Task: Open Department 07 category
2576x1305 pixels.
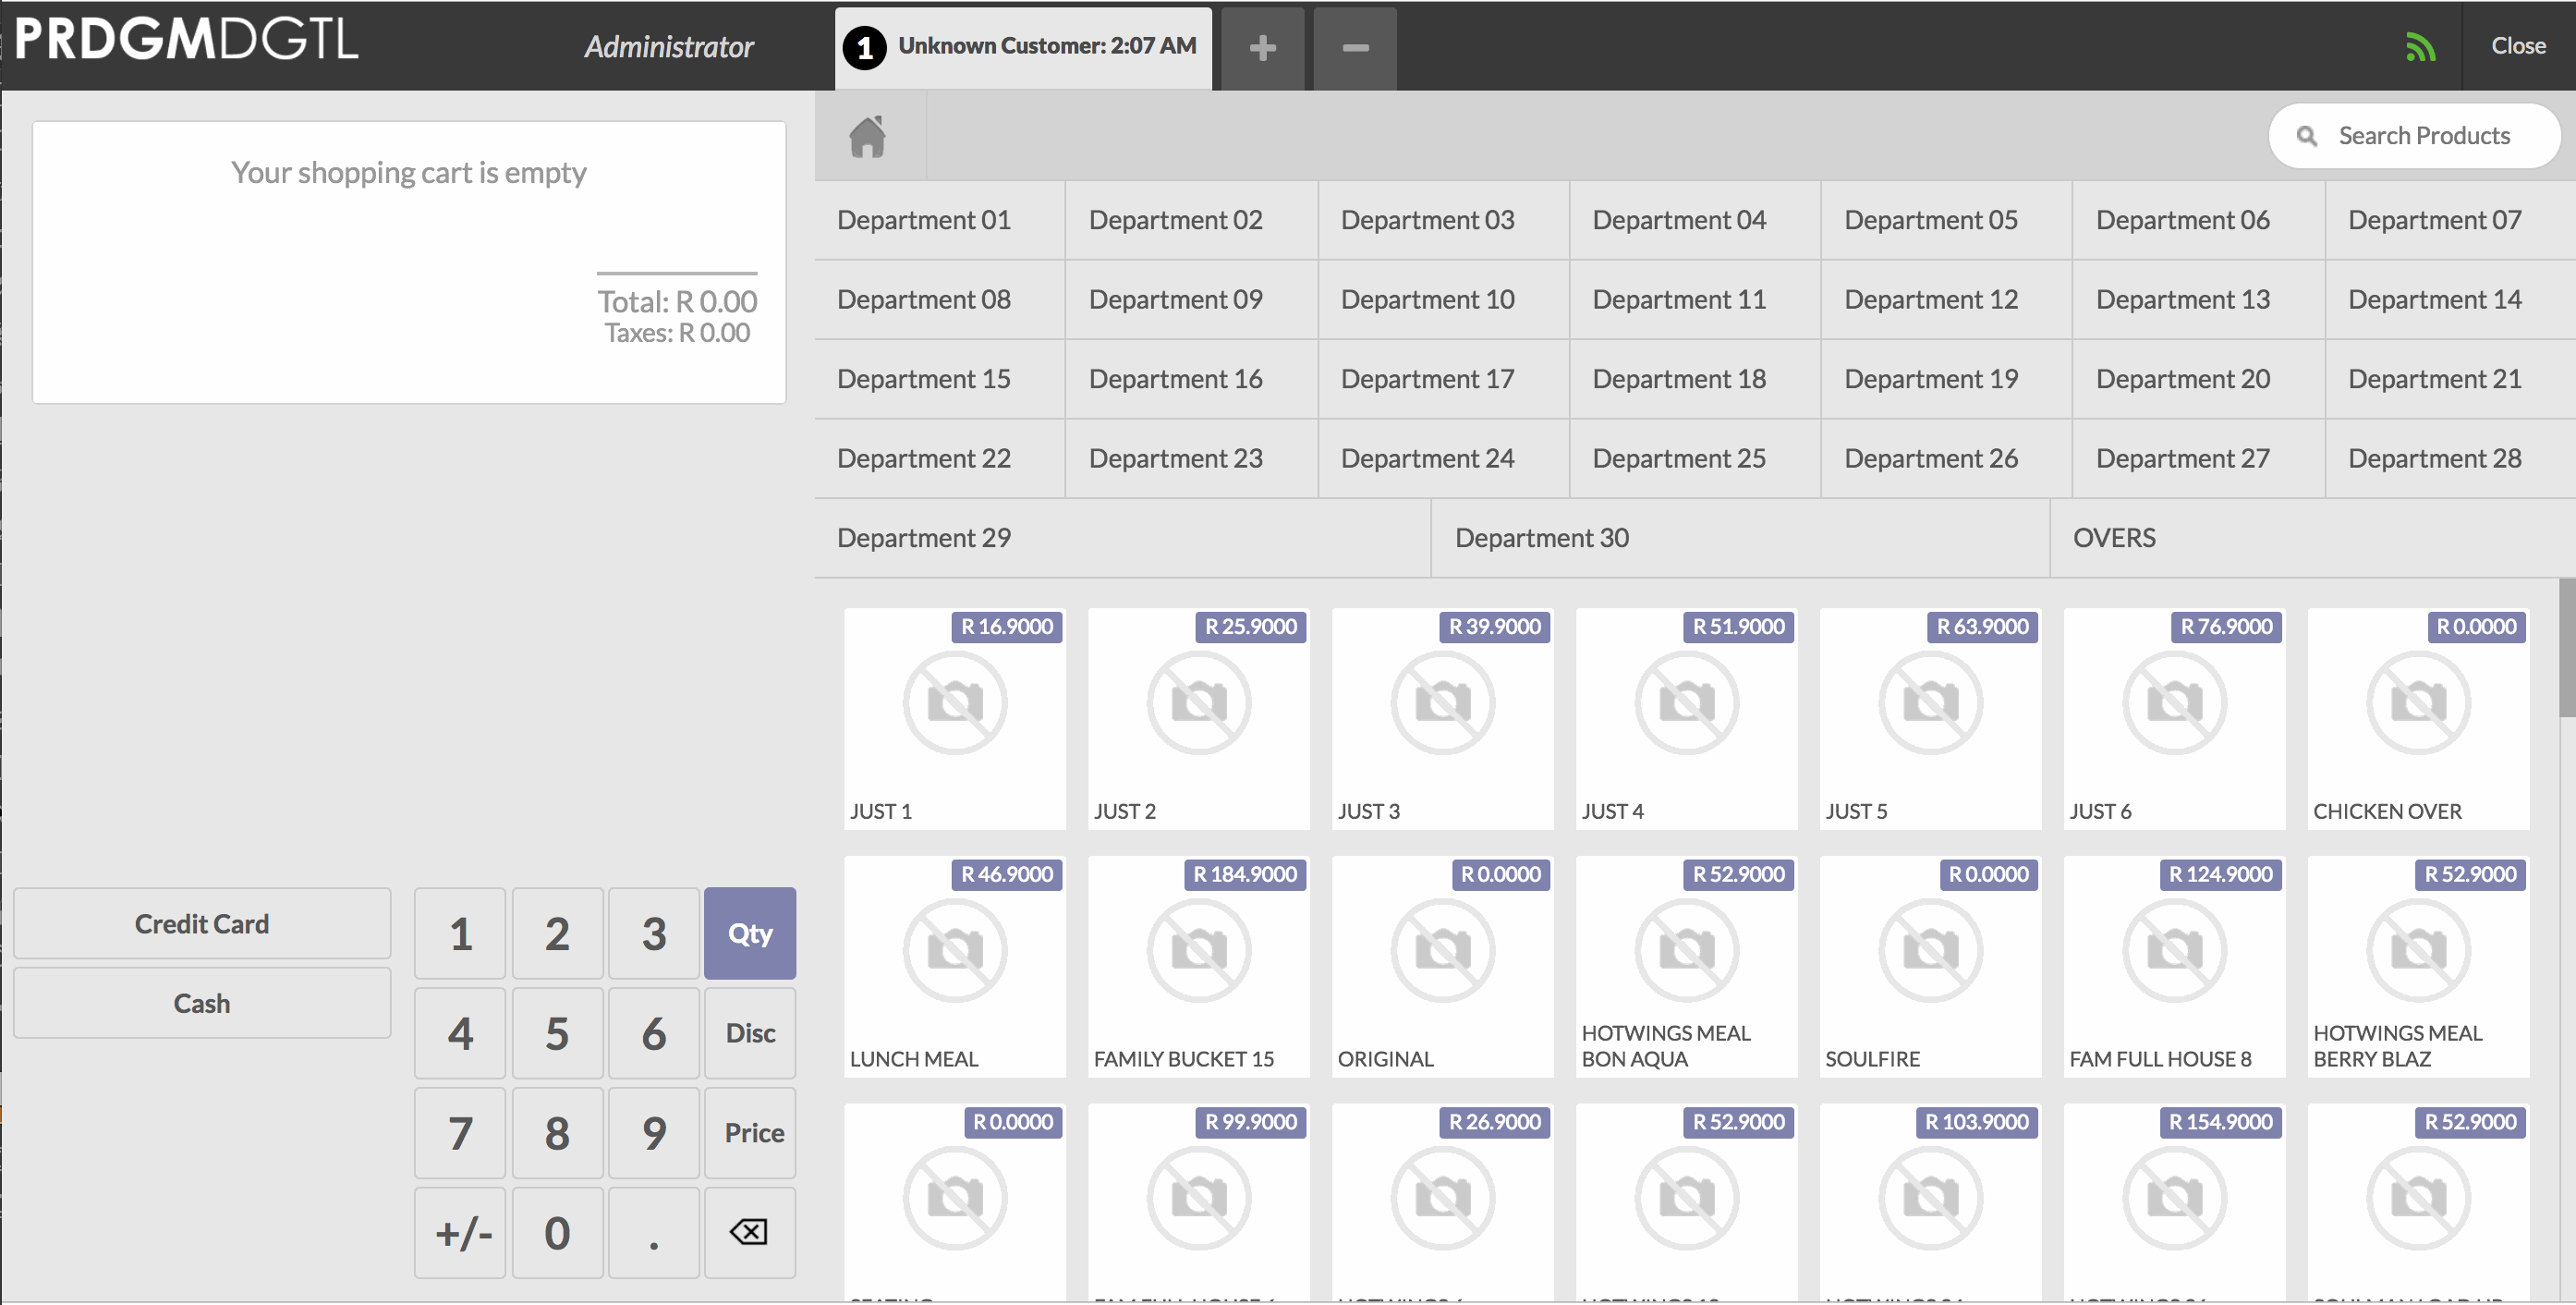Action: [2450, 220]
